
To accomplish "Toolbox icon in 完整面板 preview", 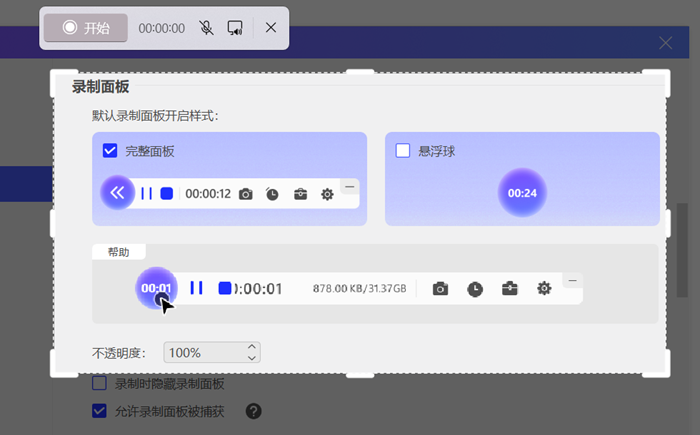I will [300, 194].
